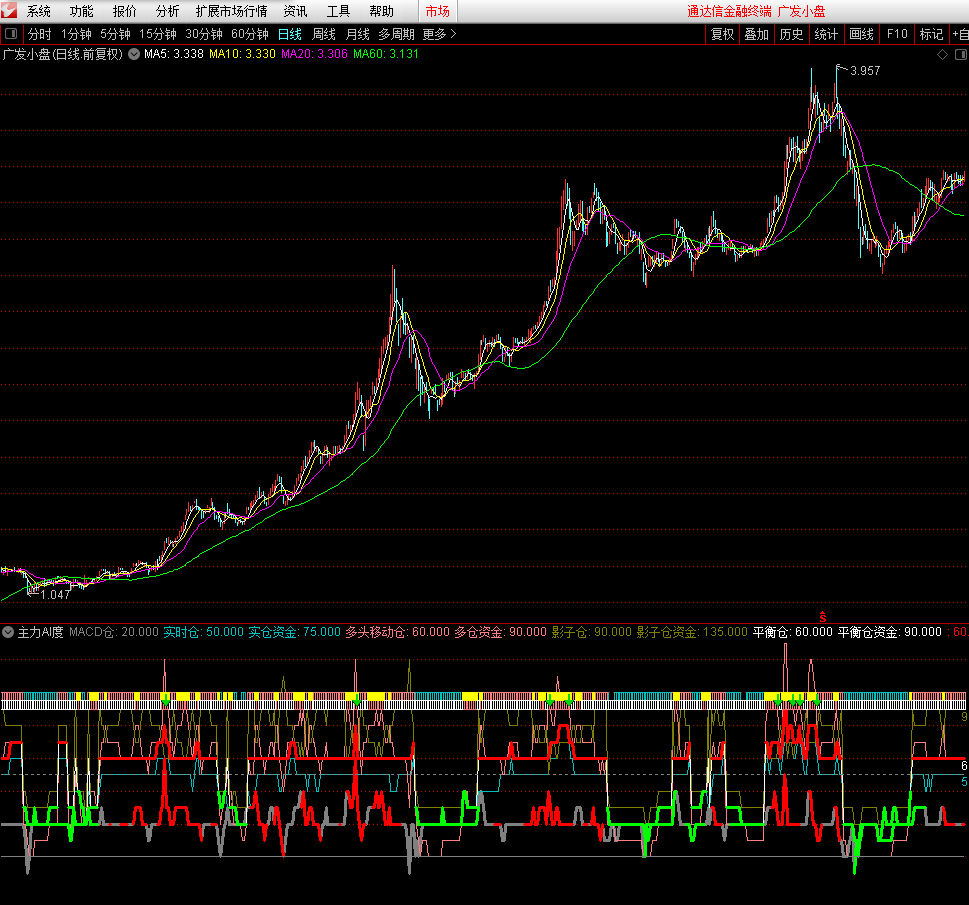Click the 影子仓: 90.000 value
Screen dimensions: 969x905
[x=591, y=632]
